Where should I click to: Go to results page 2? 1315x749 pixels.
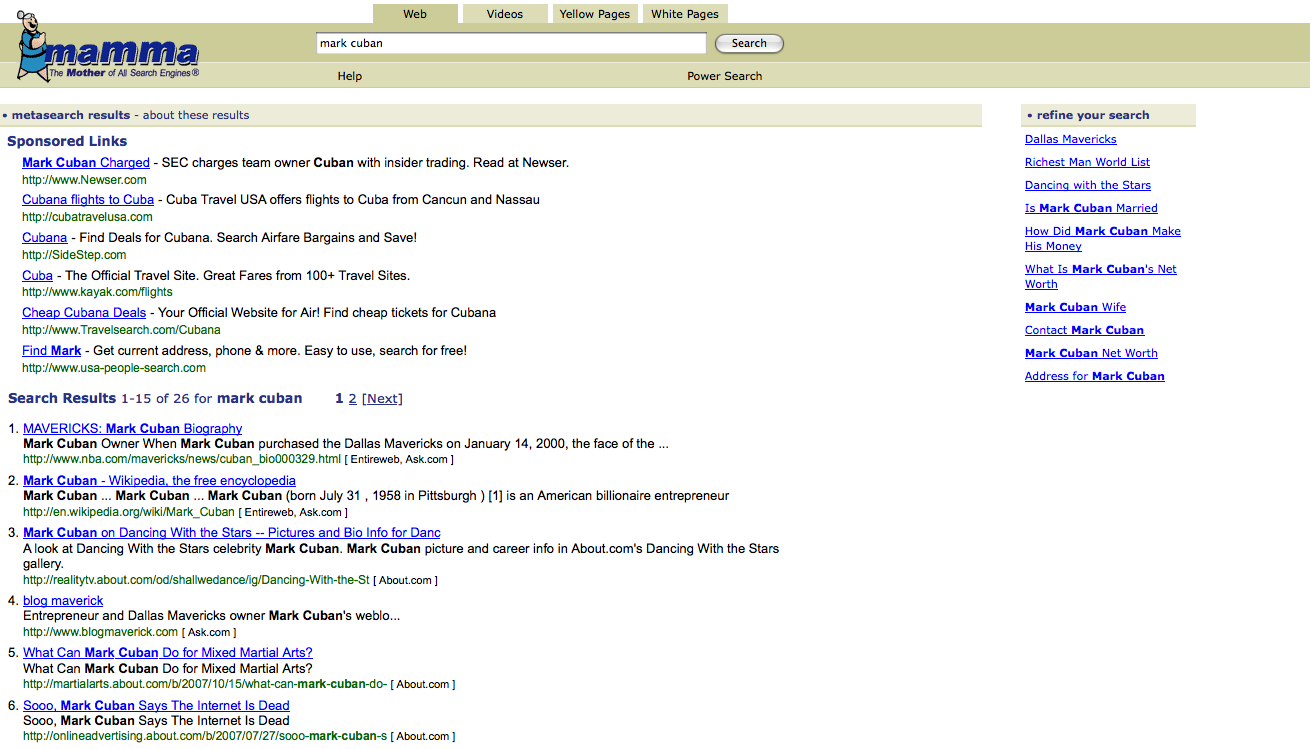(352, 399)
